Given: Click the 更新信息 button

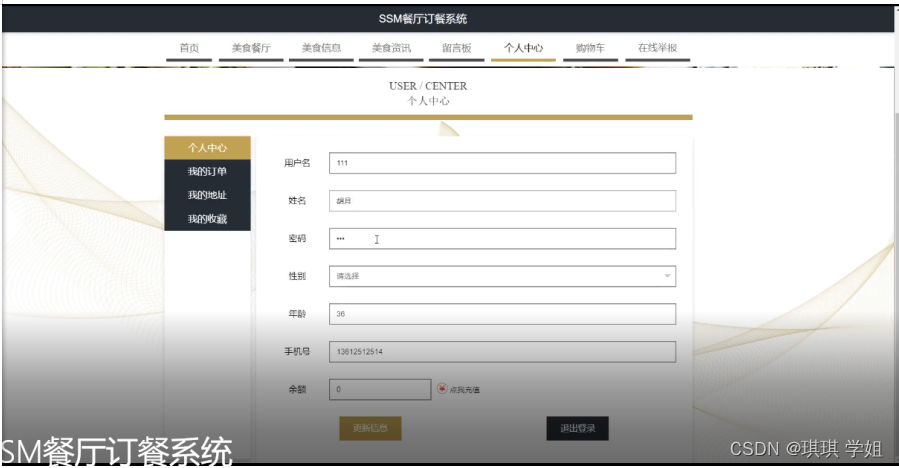Looking at the screenshot, I should 370,428.
